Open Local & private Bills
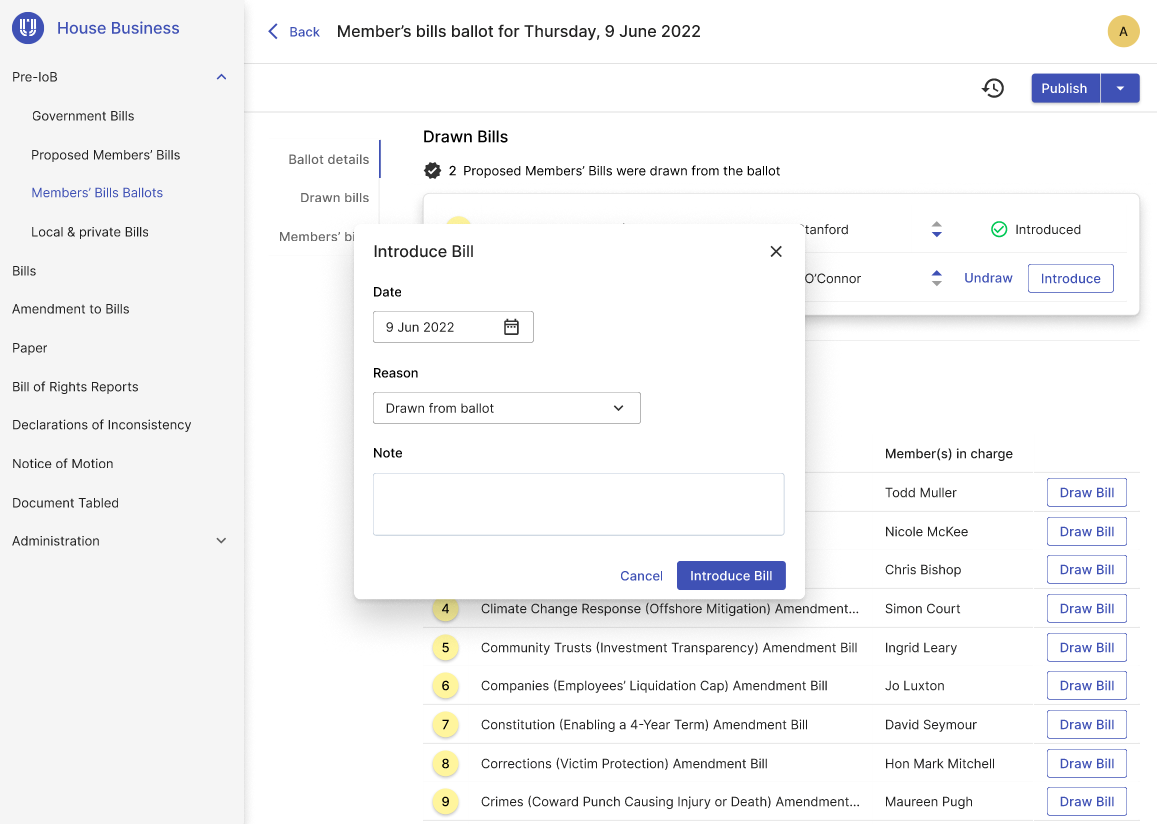This screenshot has height=824, width=1157. click(90, 232)
